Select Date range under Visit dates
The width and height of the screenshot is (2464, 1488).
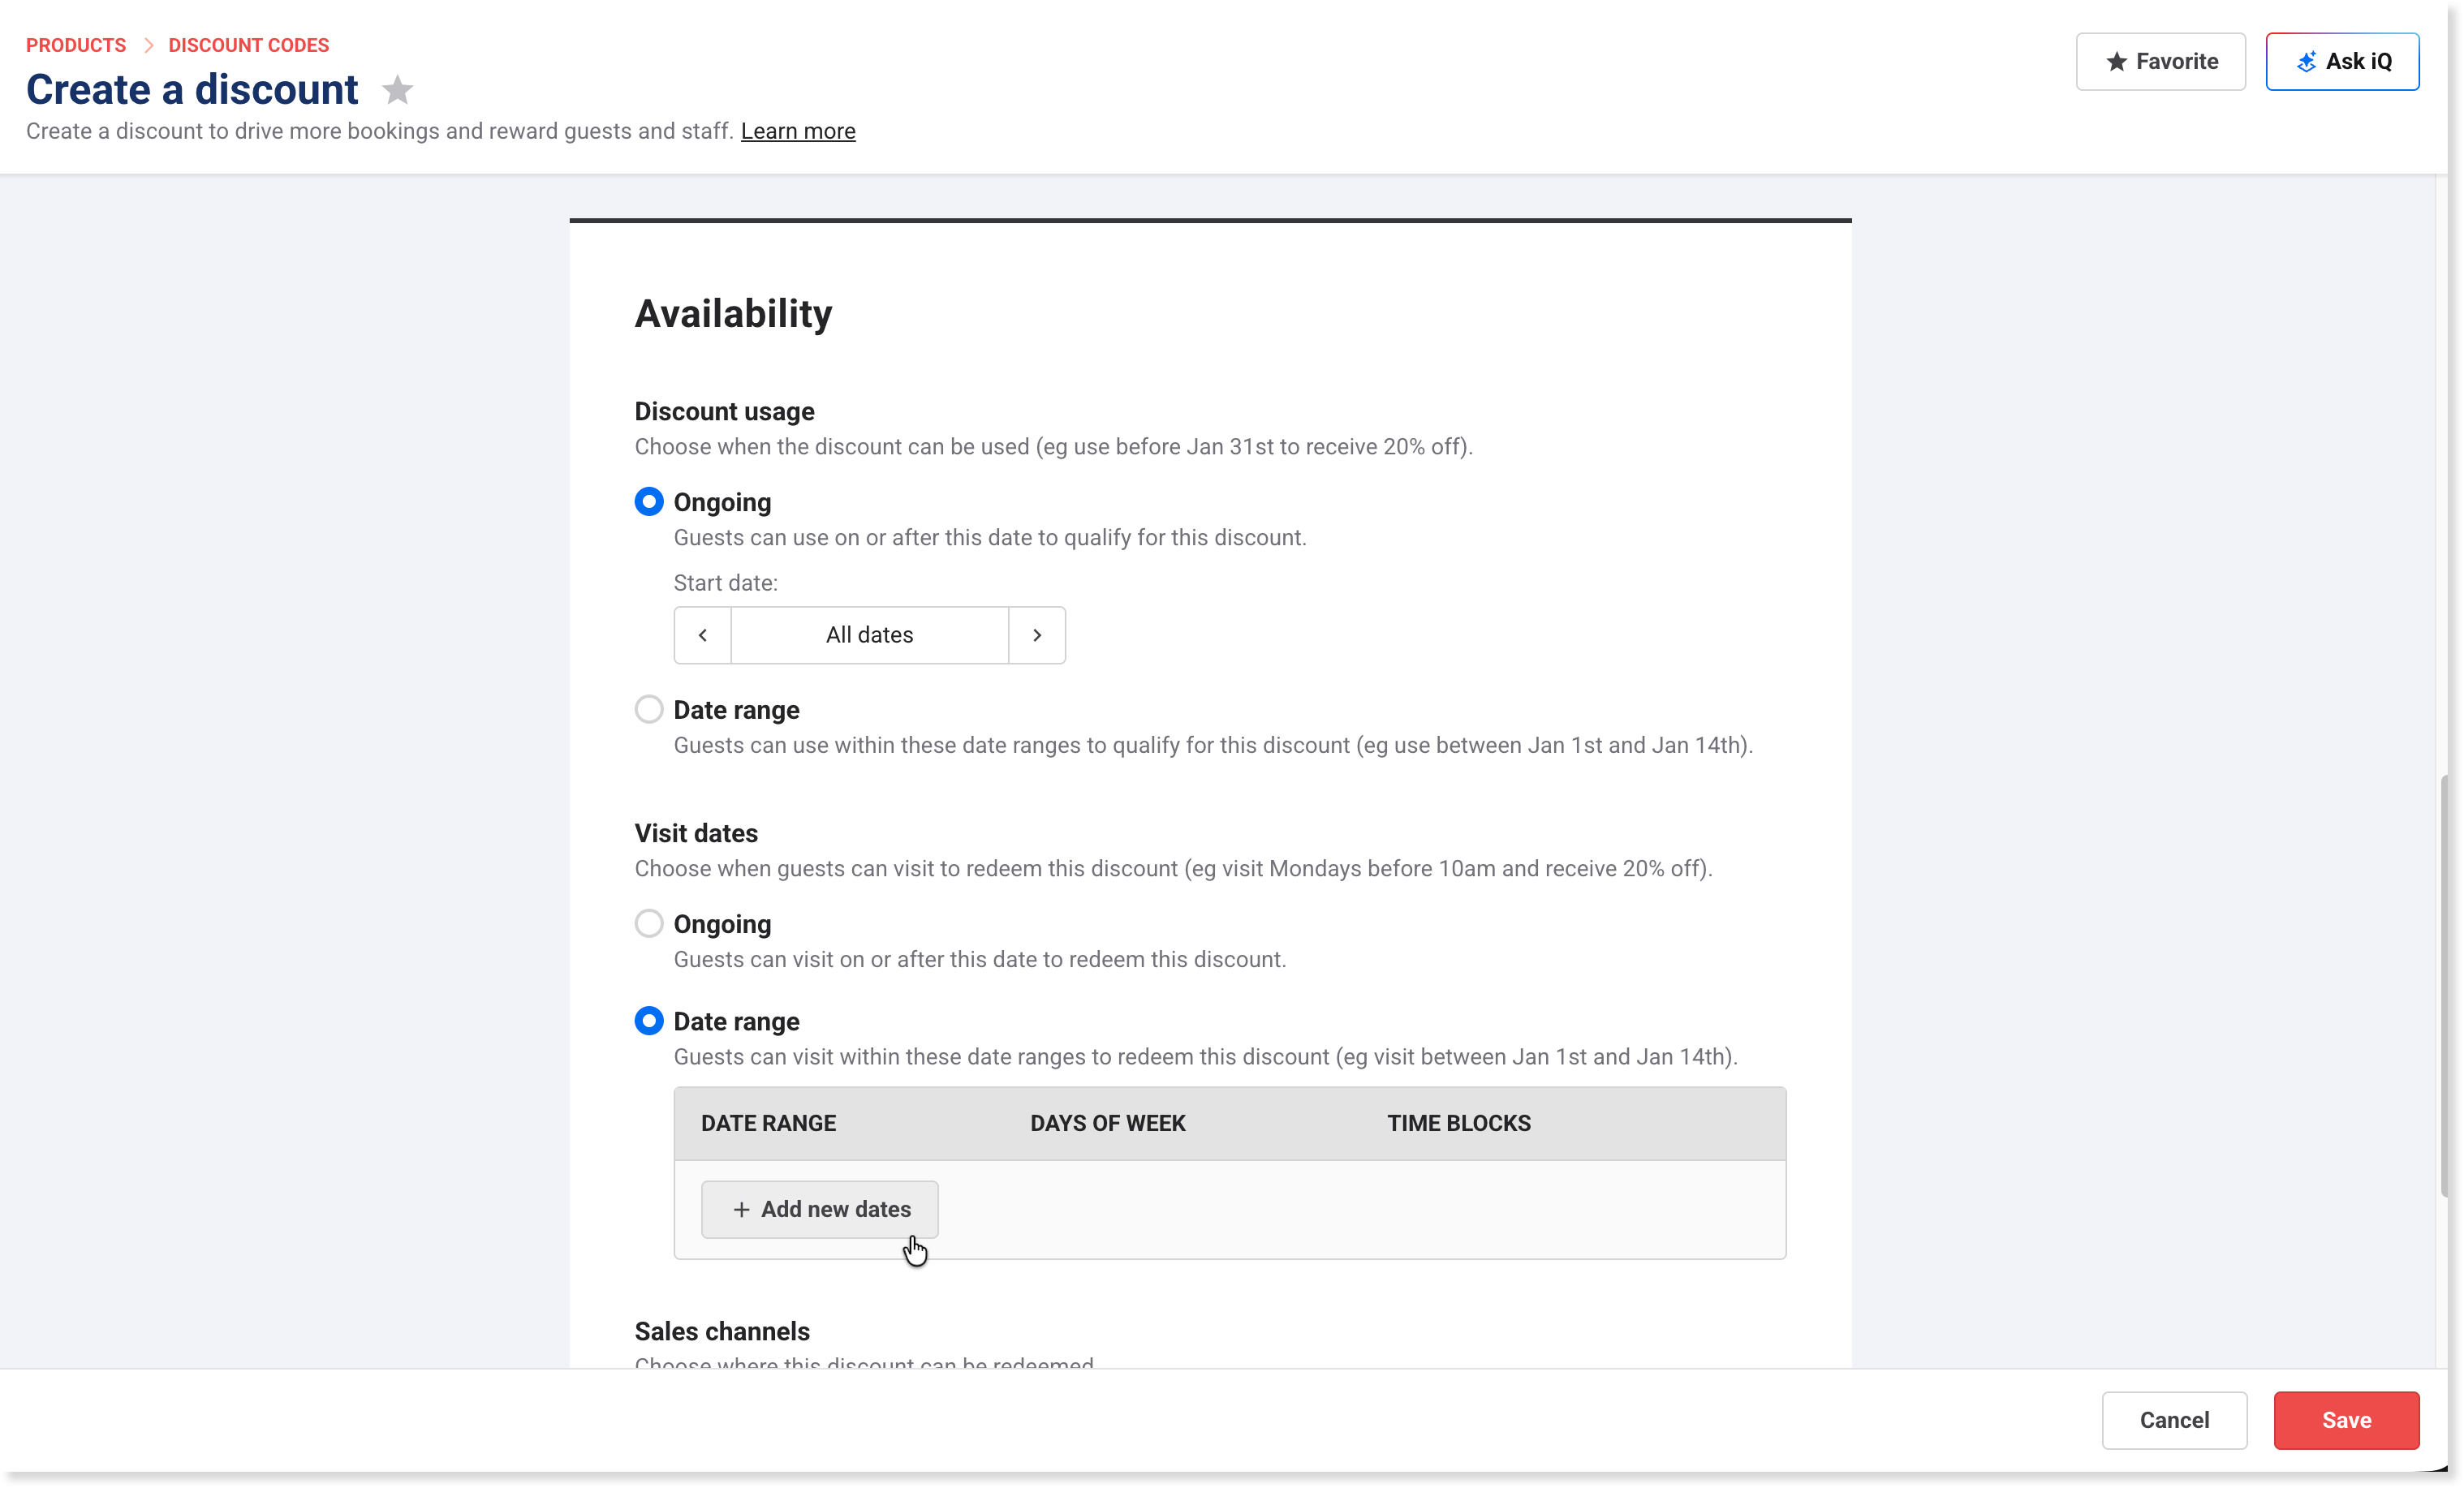click(649, 1021)
